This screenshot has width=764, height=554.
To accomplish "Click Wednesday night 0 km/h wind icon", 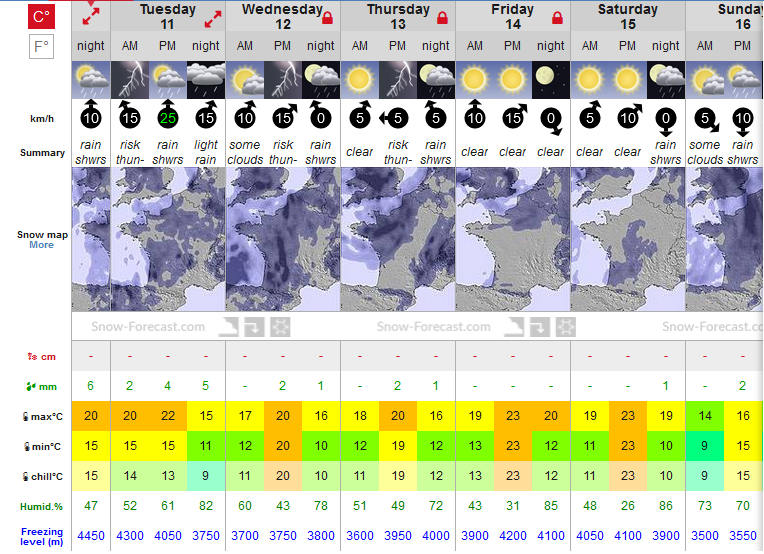I will 320,115.
